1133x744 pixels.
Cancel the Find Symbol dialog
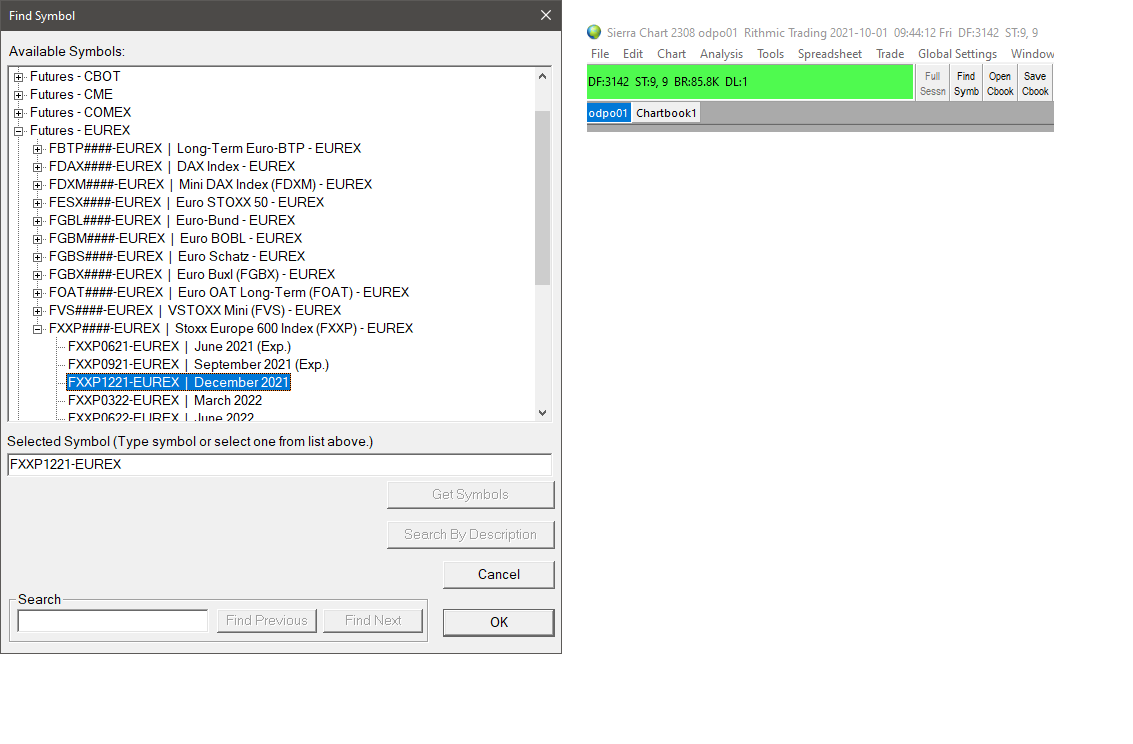499,574
